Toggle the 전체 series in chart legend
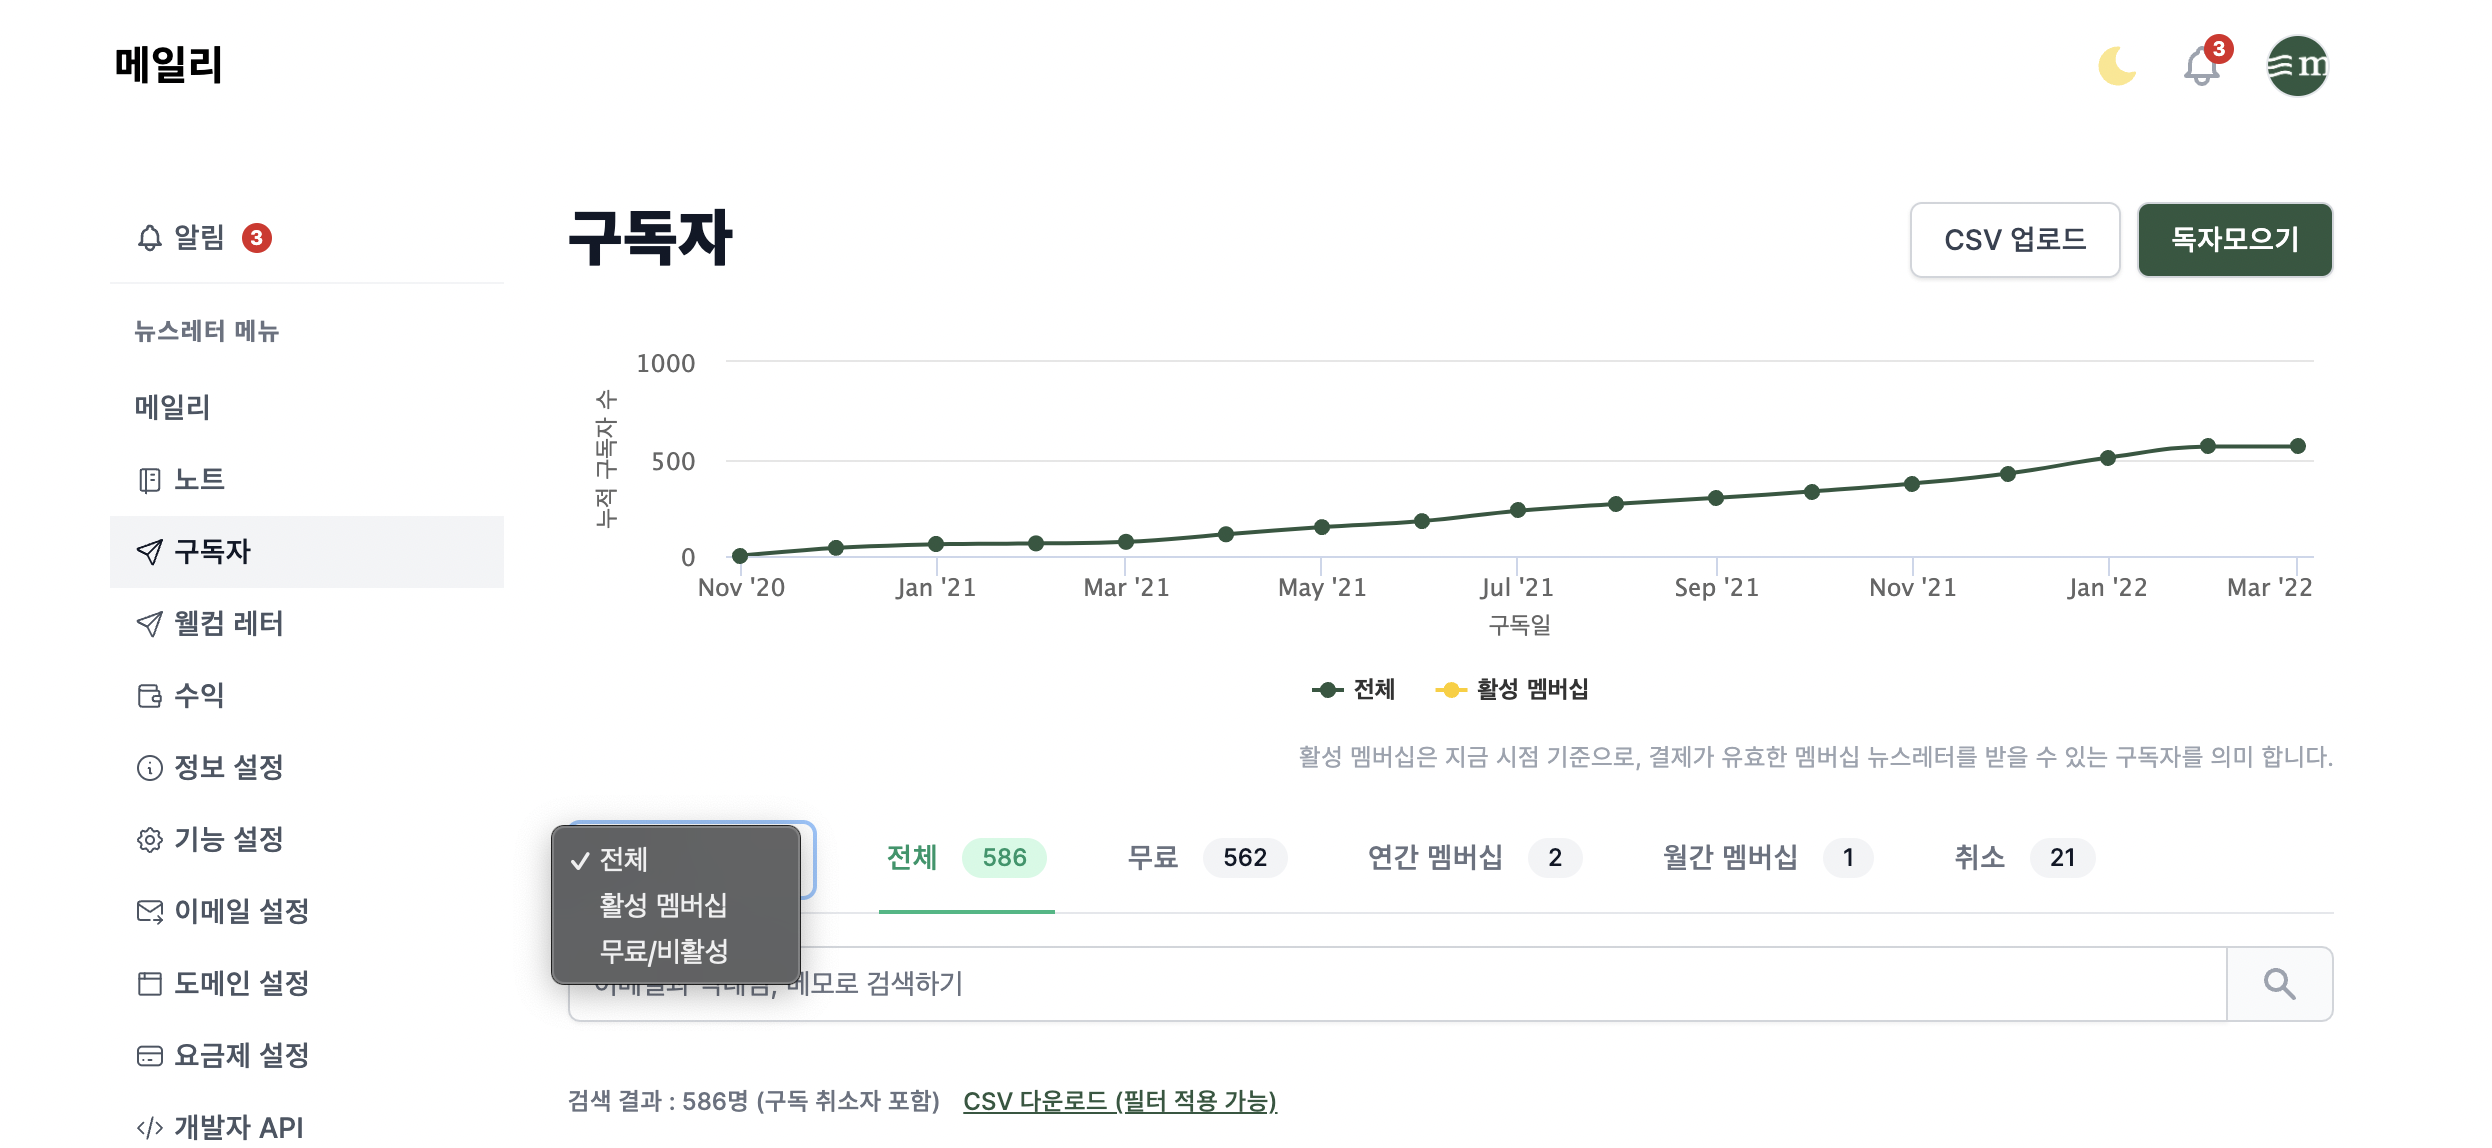The image size is (2492, 1148). tap(1354, 689)
